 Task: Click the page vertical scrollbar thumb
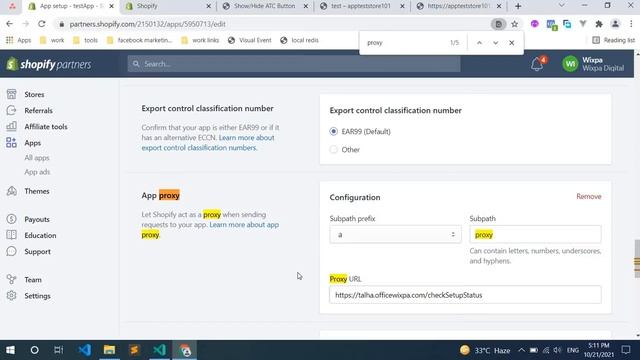coord(637,259)
